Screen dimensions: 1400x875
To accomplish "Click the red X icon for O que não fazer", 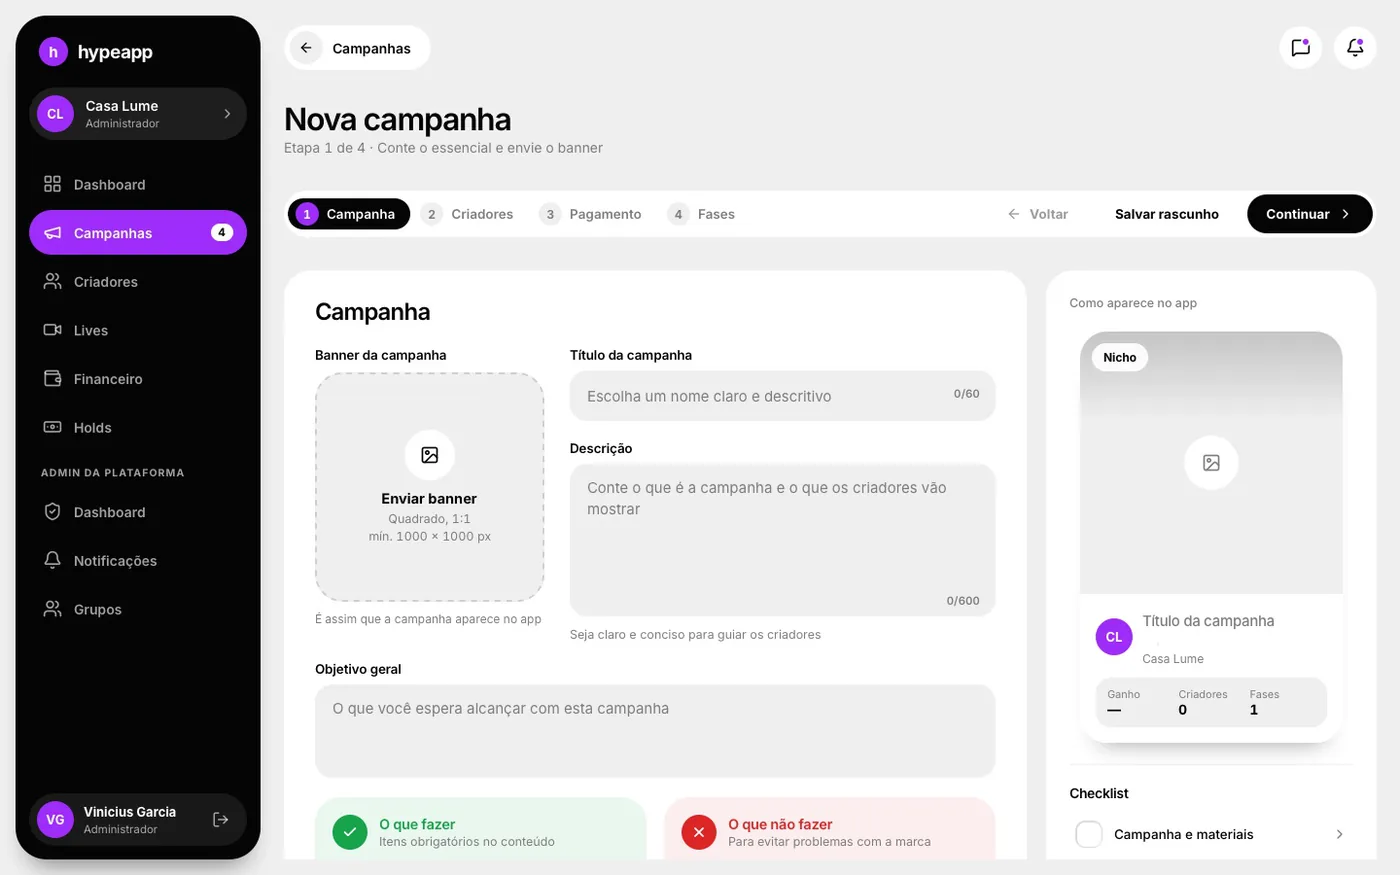I will [x=699, y=832].
